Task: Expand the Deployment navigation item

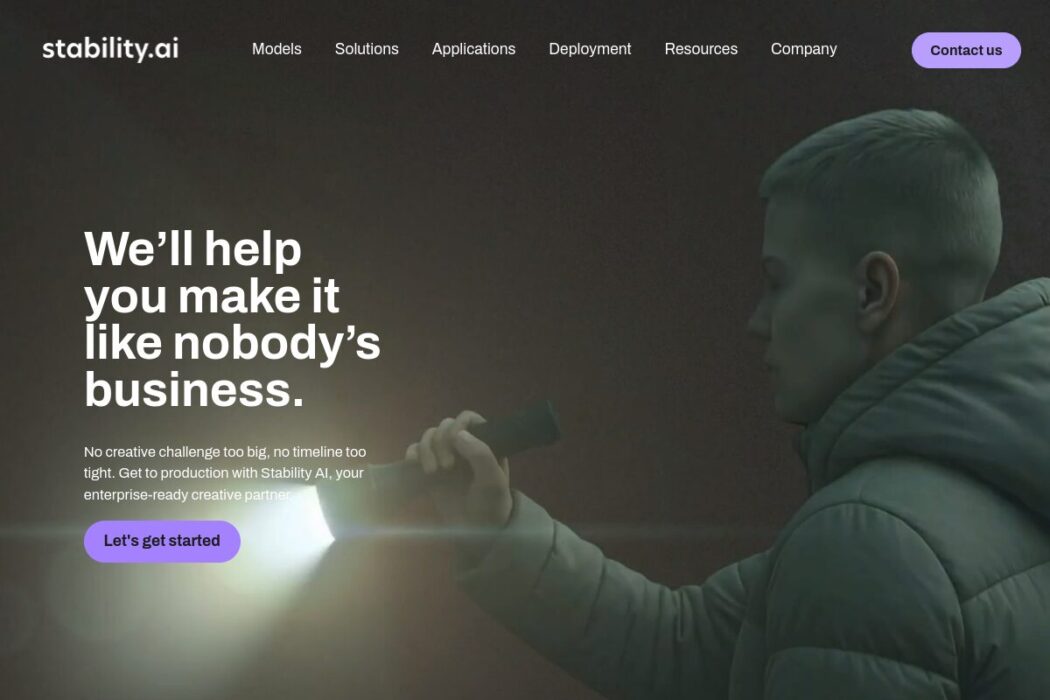Action: (590, 50)
